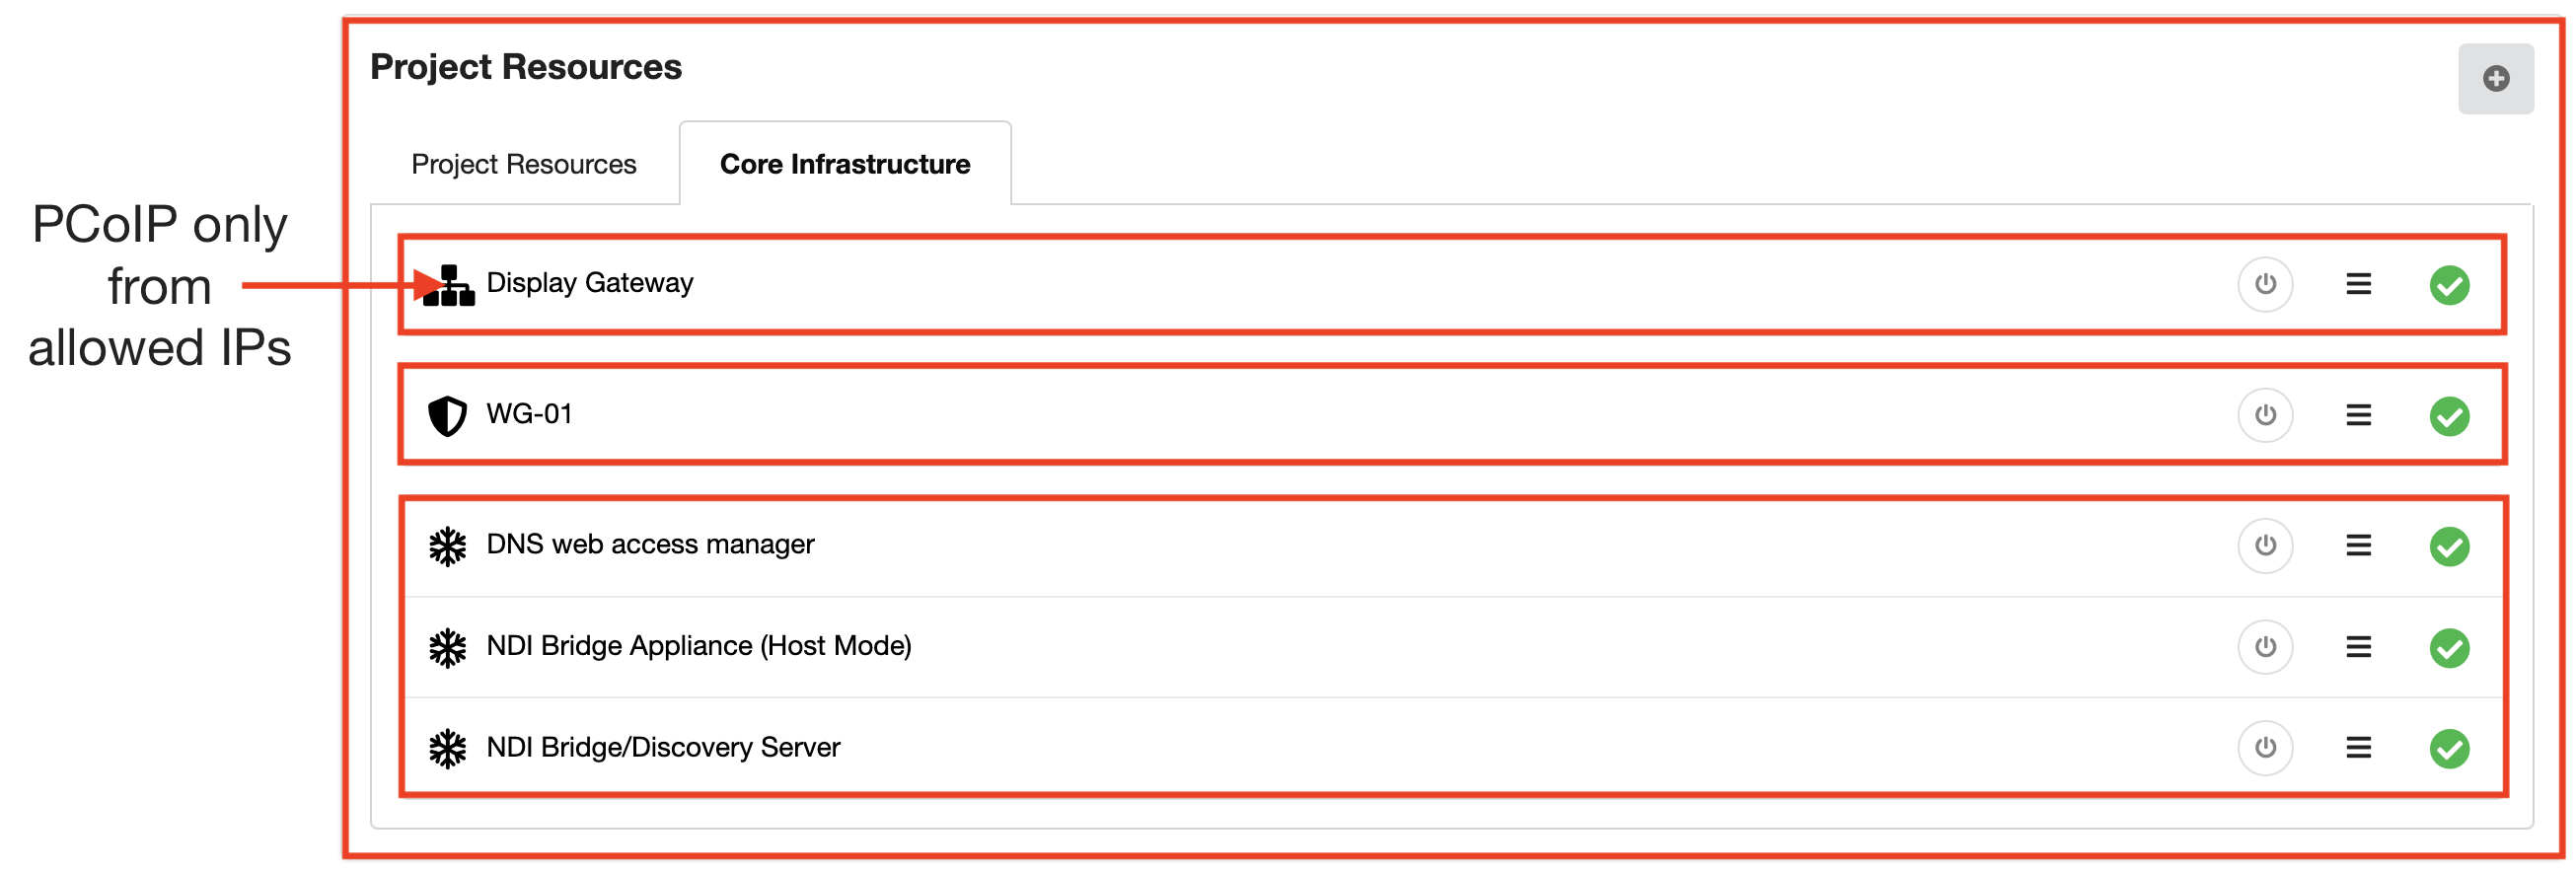
Task: Click the WG-01 green status checkmark
Action: pyautogui.click(x=2448, y=416)
